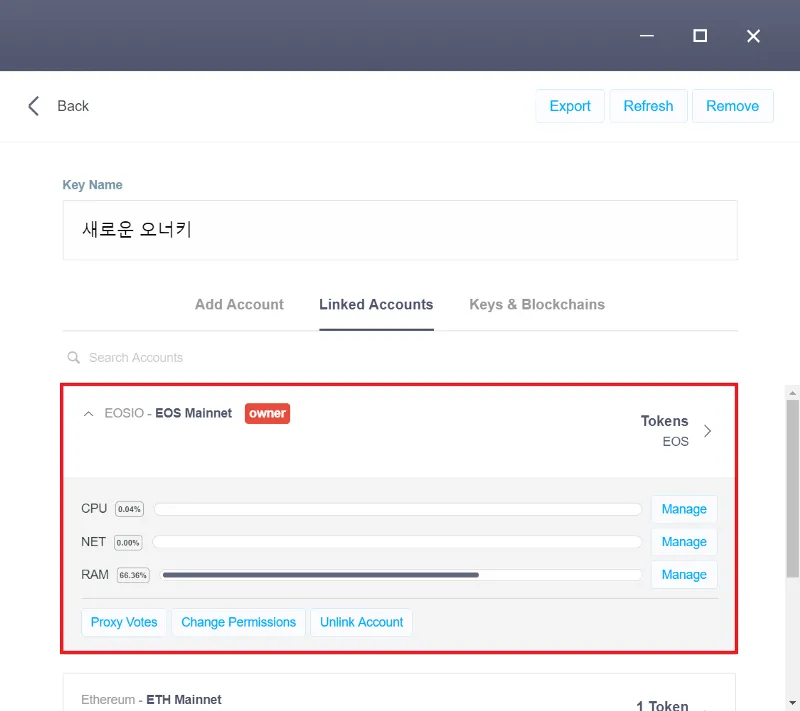Image resolution: width=800 pixels, height=711 pixels.
Task: Manage RAM resources
Action: [684, 575]
